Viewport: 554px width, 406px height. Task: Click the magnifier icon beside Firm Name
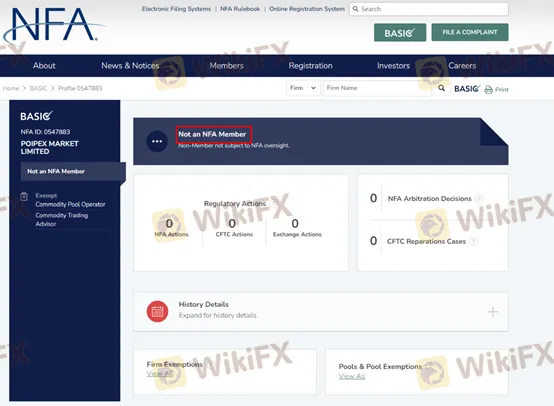pos(441,88)
